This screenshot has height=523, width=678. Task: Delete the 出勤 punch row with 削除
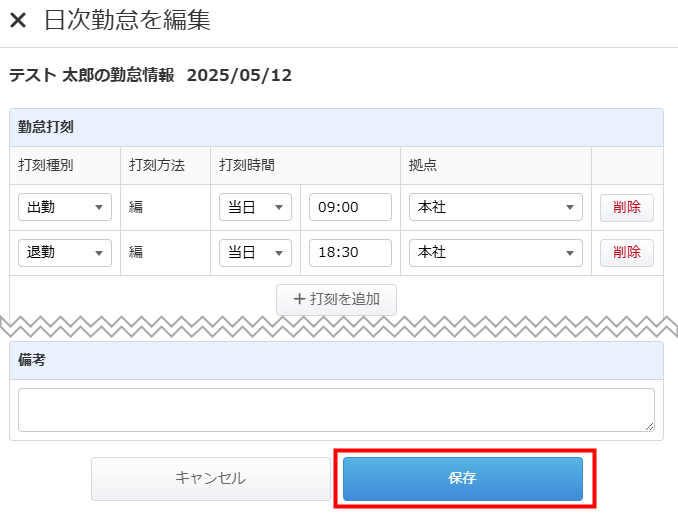point(627,207)
